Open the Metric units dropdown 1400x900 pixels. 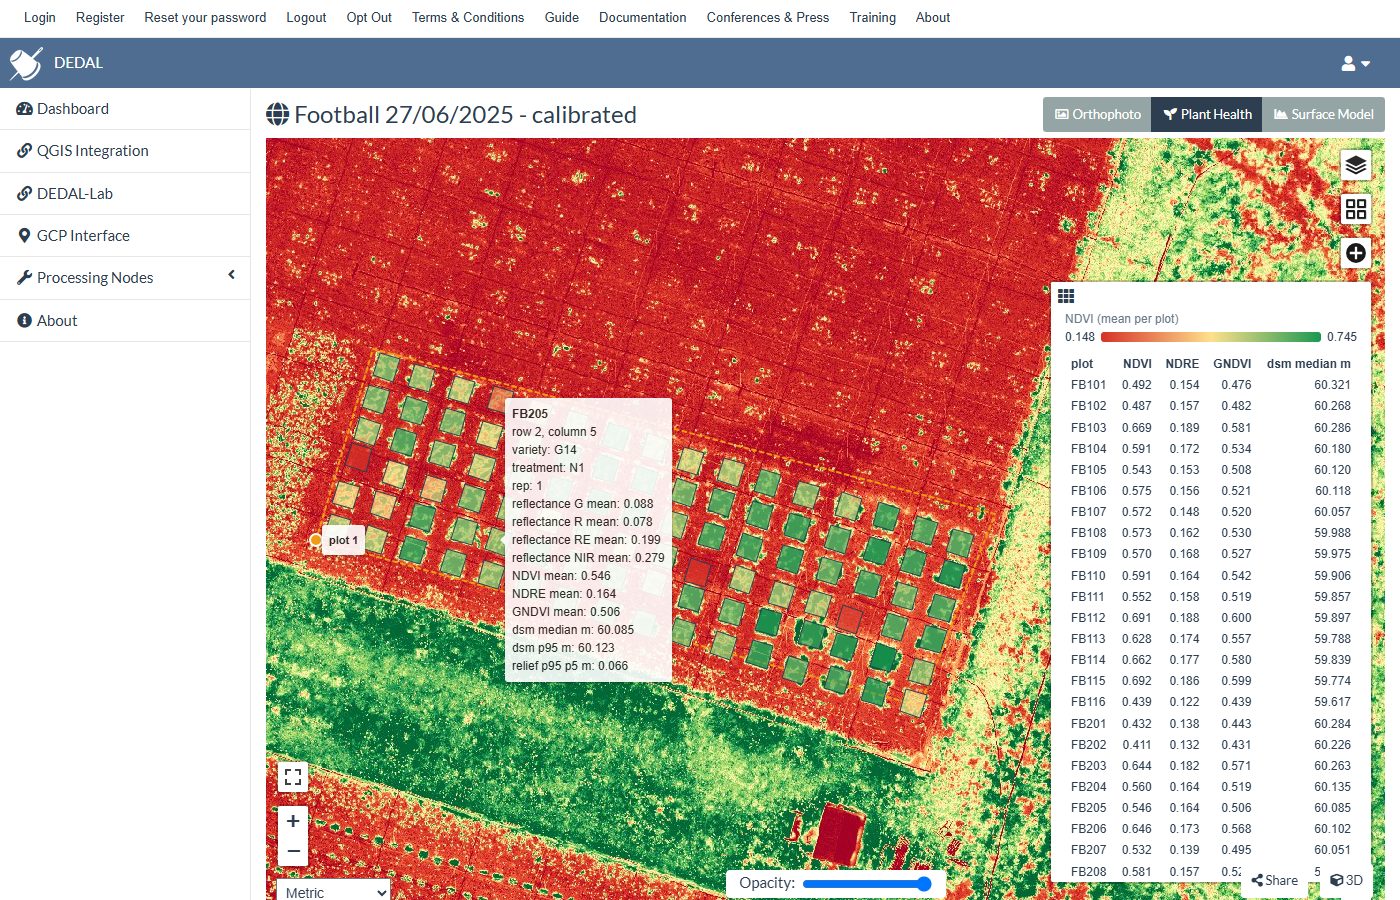334,892
